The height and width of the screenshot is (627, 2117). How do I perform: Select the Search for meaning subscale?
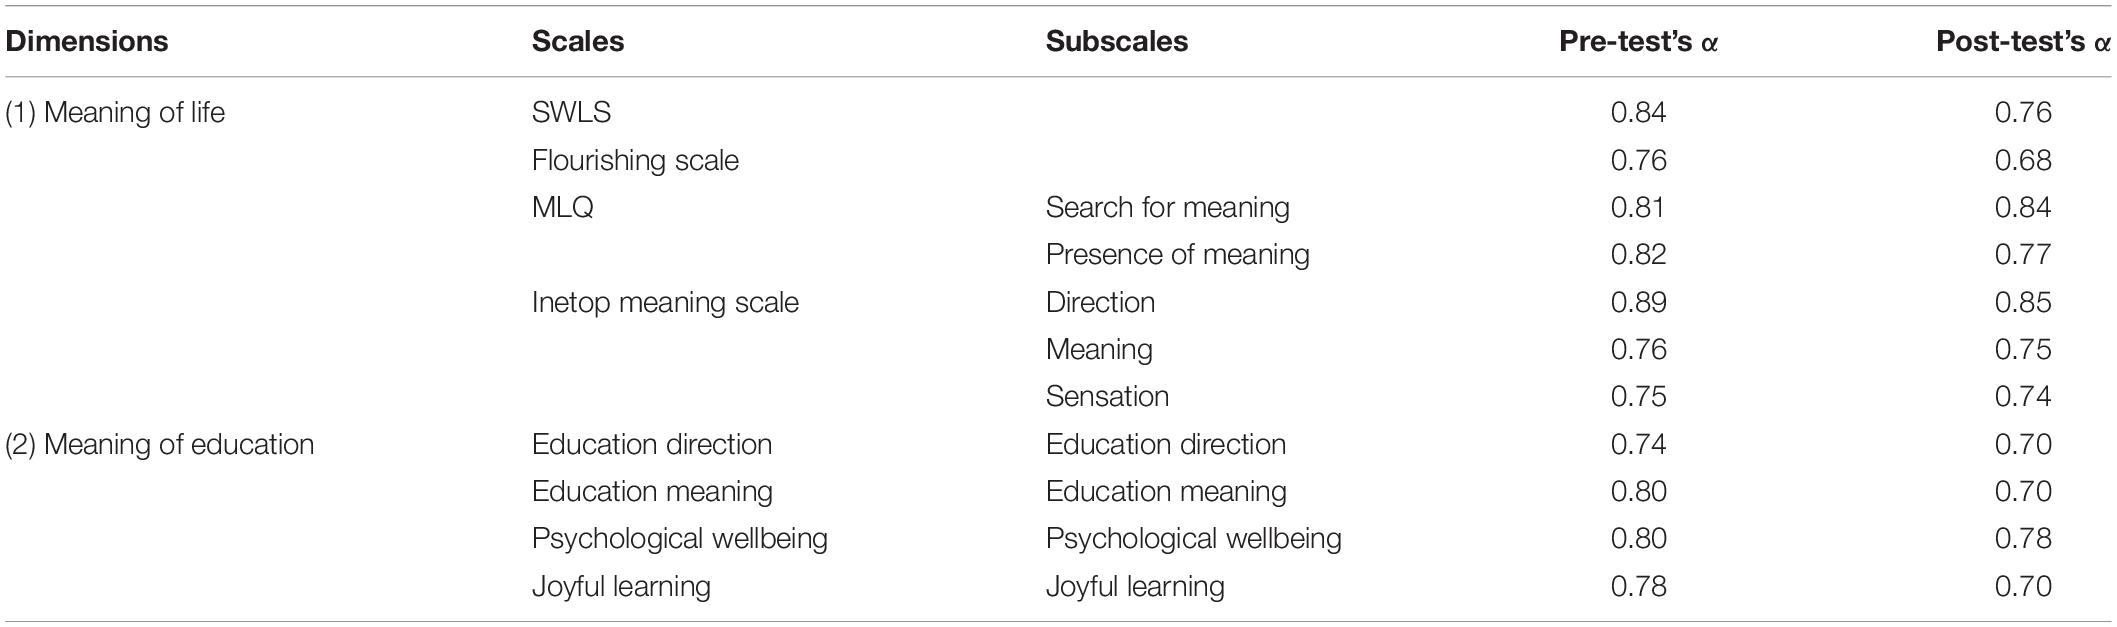click(x=1168, y=208)
